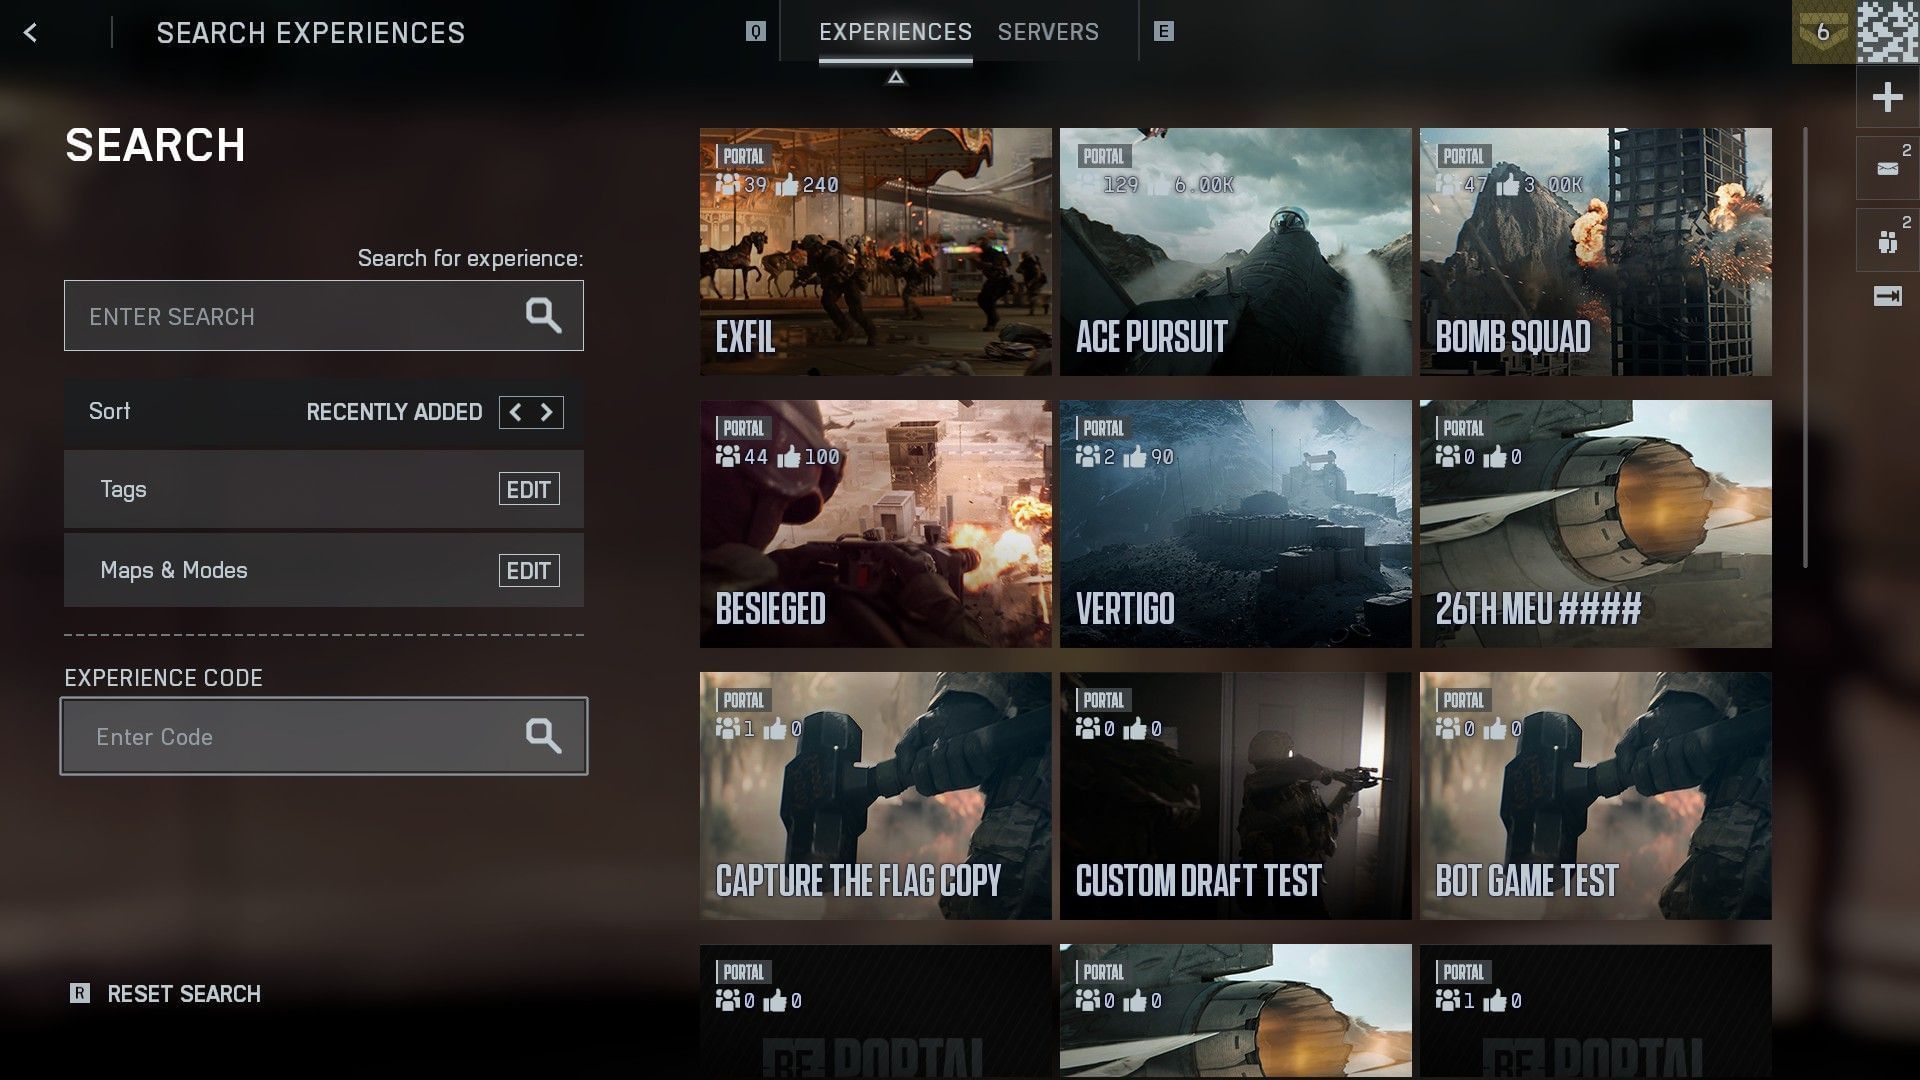Switch sort to next option
The image size is (1920, 1080).
tap(547, 412)
